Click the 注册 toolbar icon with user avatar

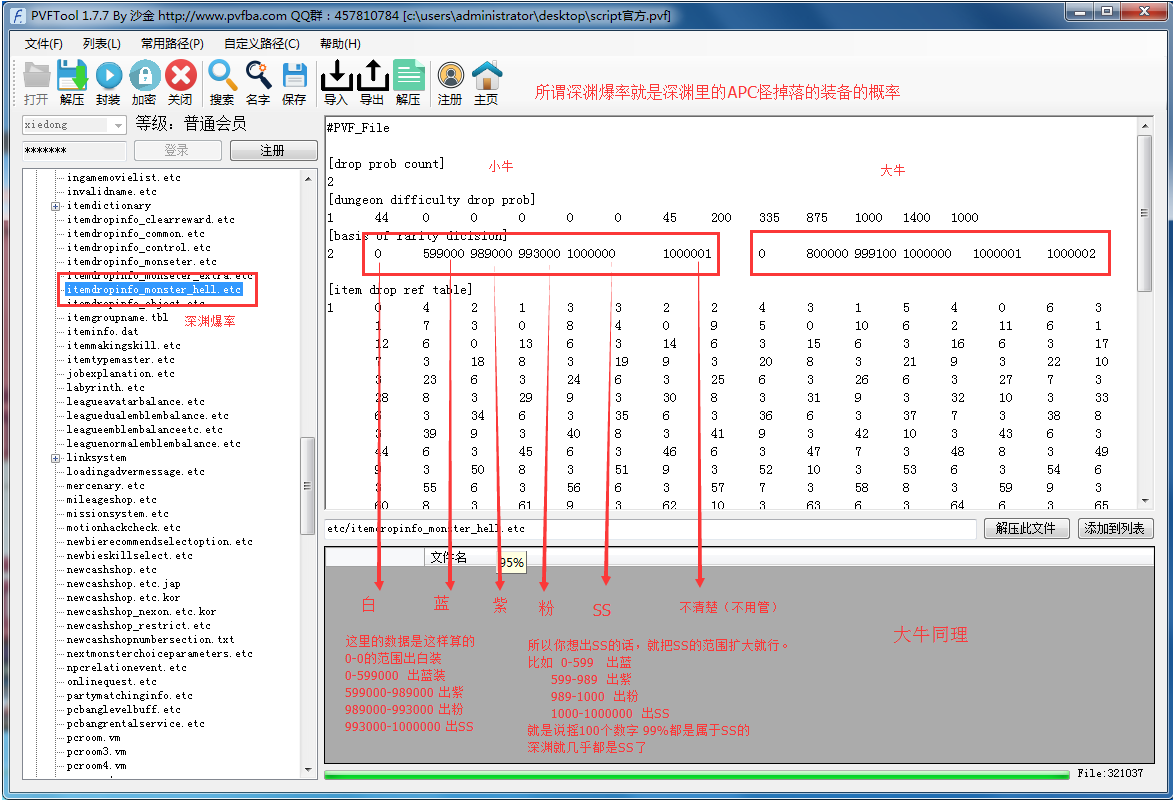pyautogui.click(x=450, y=81)
